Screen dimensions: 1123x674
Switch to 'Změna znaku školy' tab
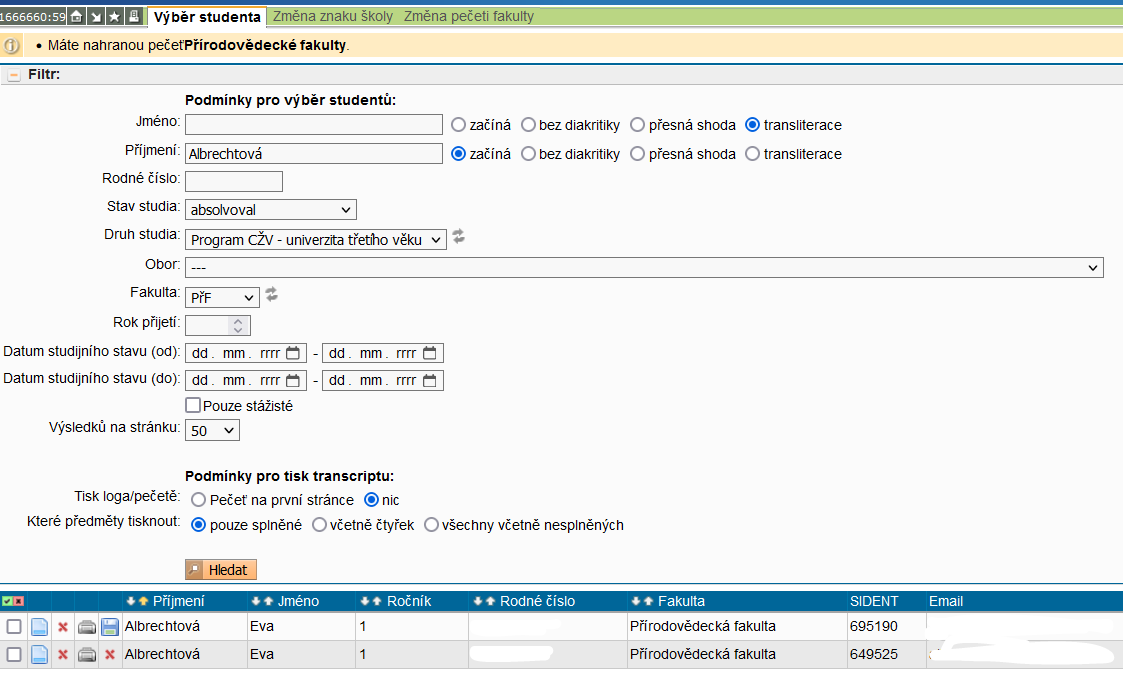point(333,16)
